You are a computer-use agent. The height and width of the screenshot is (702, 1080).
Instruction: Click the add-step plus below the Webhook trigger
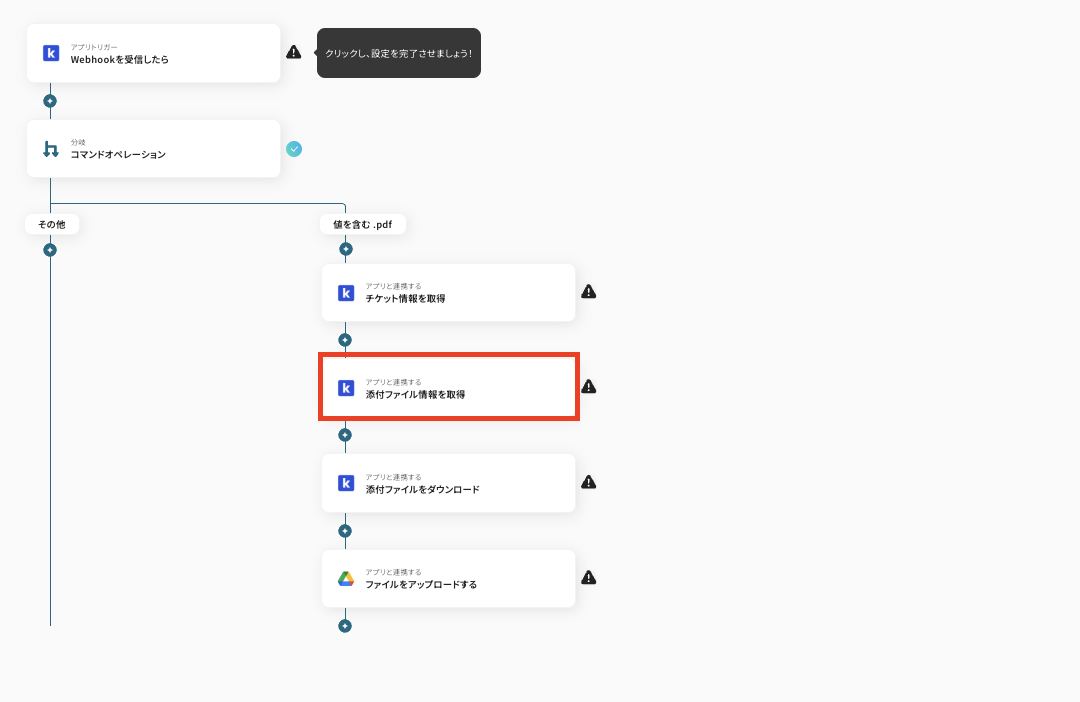[50, 101]
